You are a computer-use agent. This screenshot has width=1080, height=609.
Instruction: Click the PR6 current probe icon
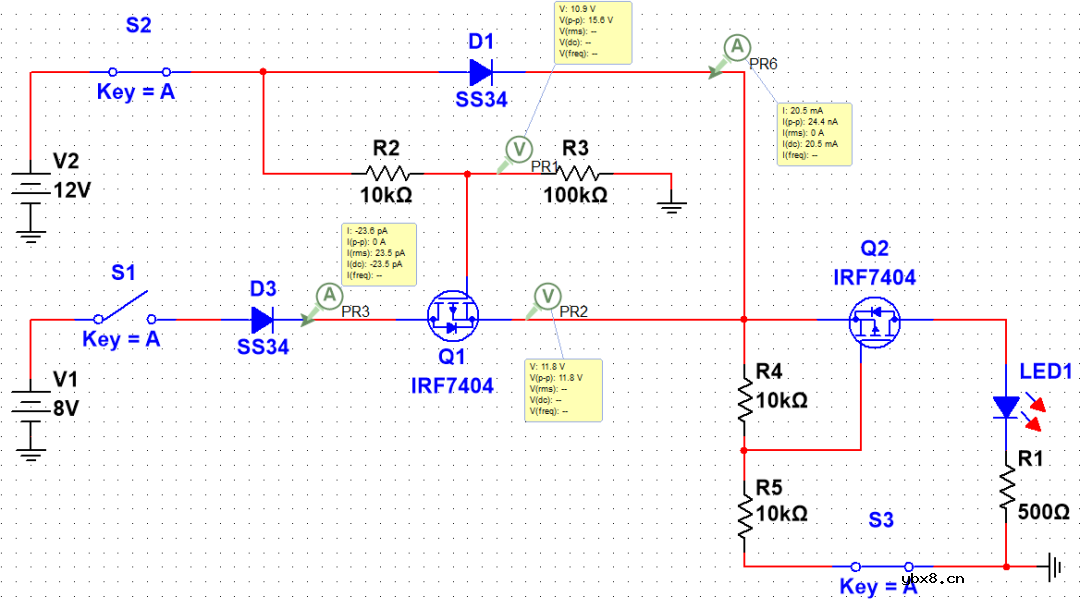pyautogui.click(x=736, y=47)
